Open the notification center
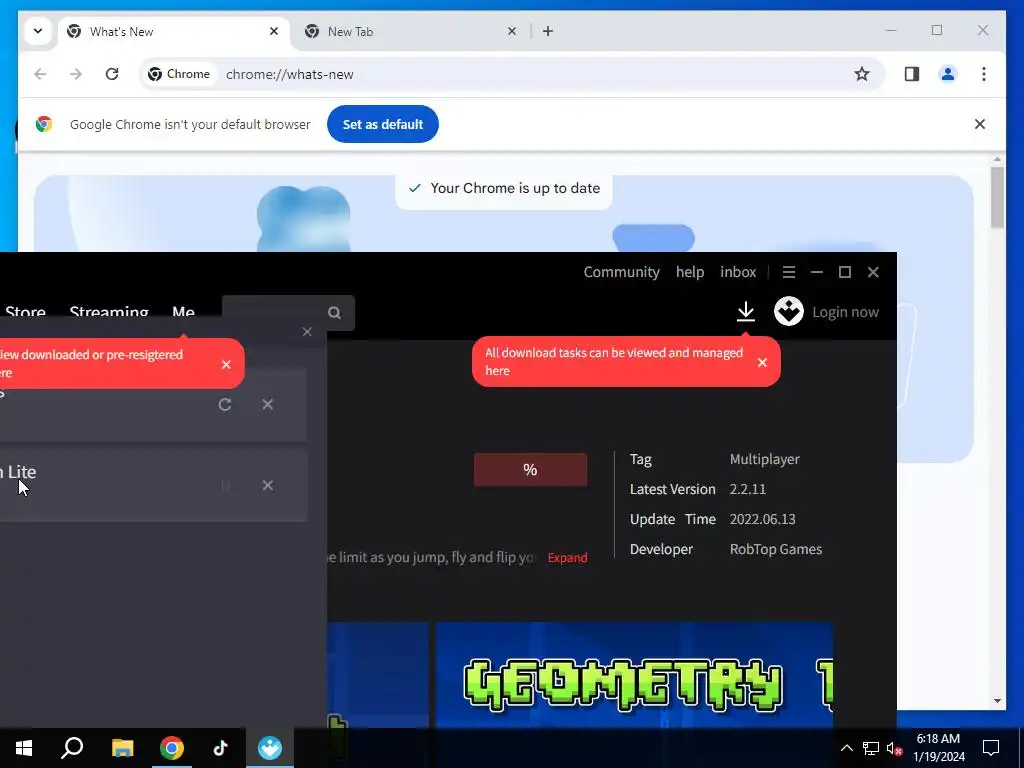This screenshot has height=768, width=1024. (x=991, y=748)
